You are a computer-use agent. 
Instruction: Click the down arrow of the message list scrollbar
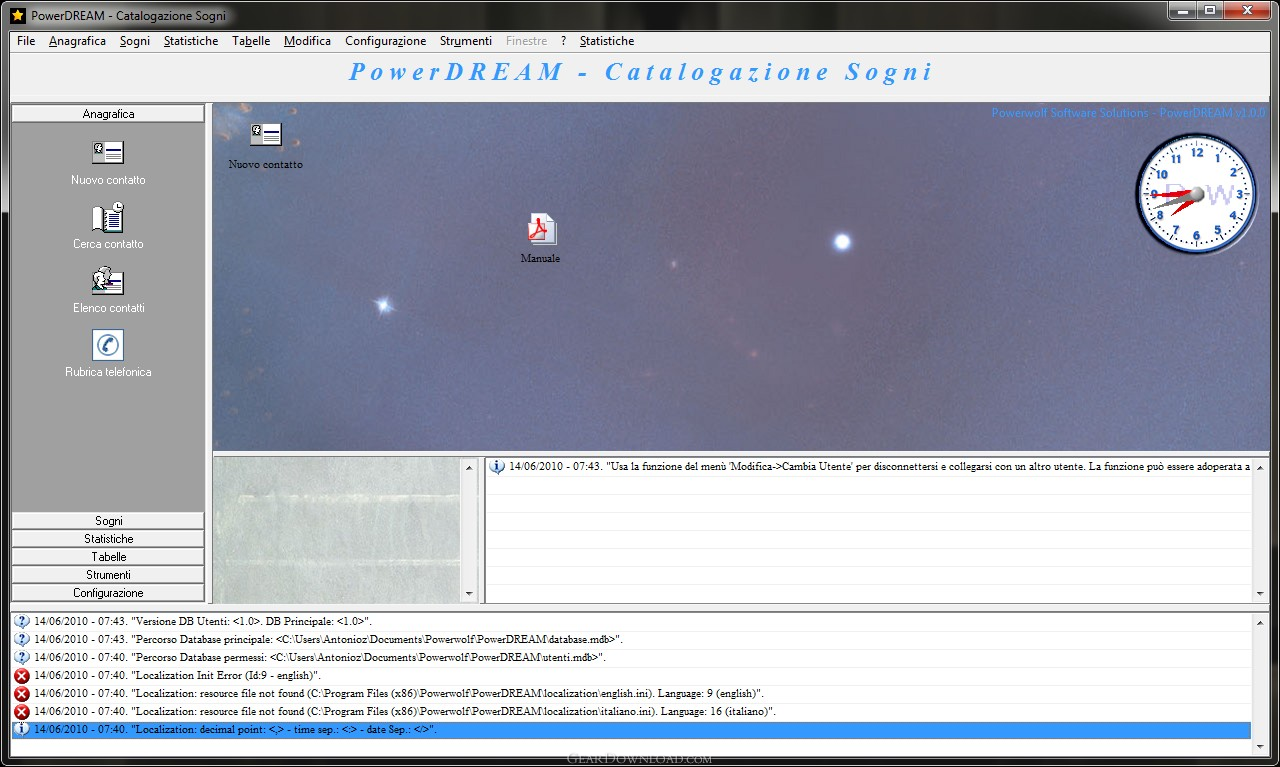click(x=1260, y=594)
